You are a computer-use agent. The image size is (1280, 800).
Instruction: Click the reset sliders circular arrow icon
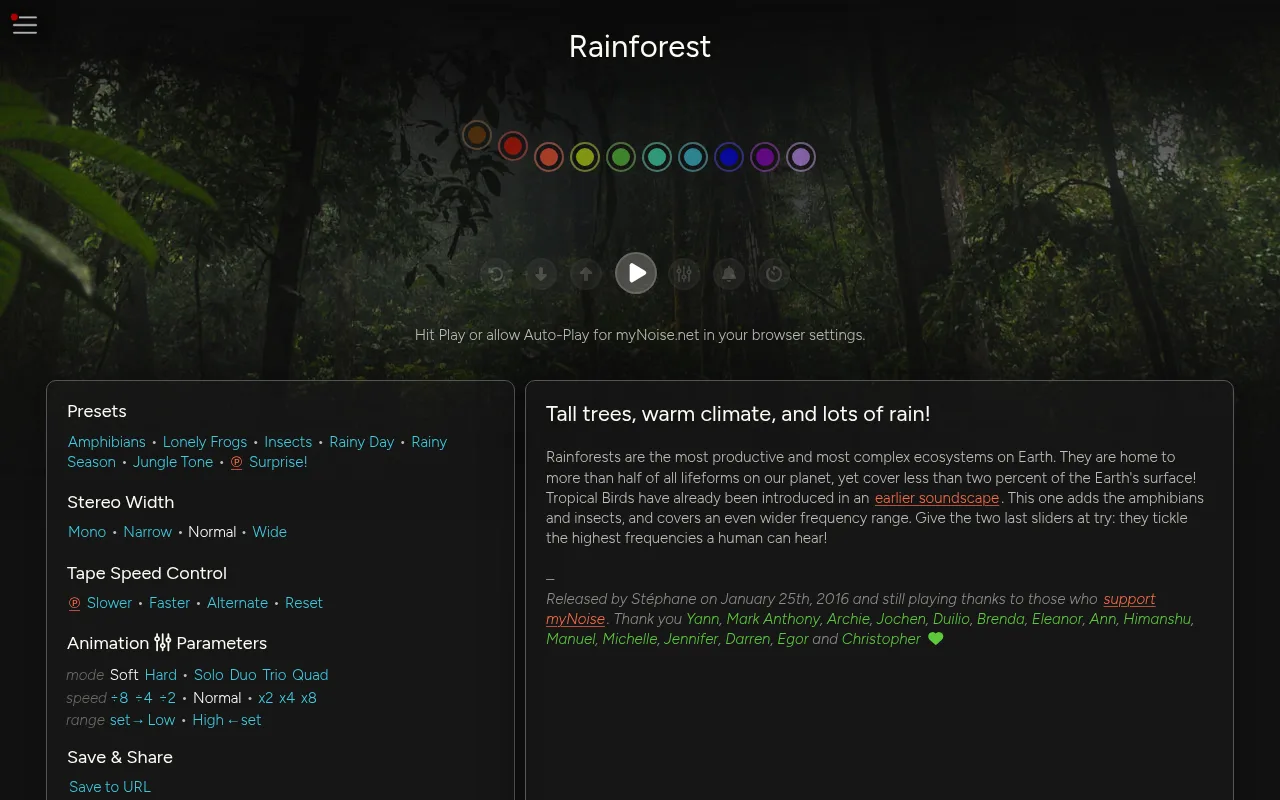[496, 274]
